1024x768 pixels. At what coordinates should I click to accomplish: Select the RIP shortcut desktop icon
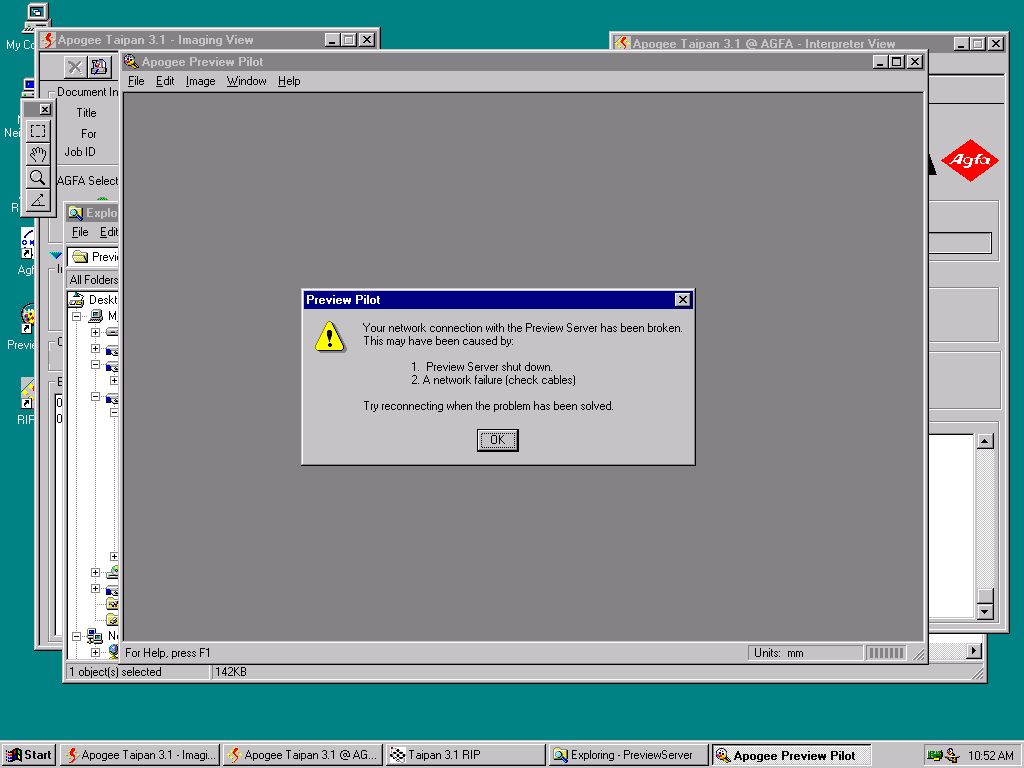point(27,393)
